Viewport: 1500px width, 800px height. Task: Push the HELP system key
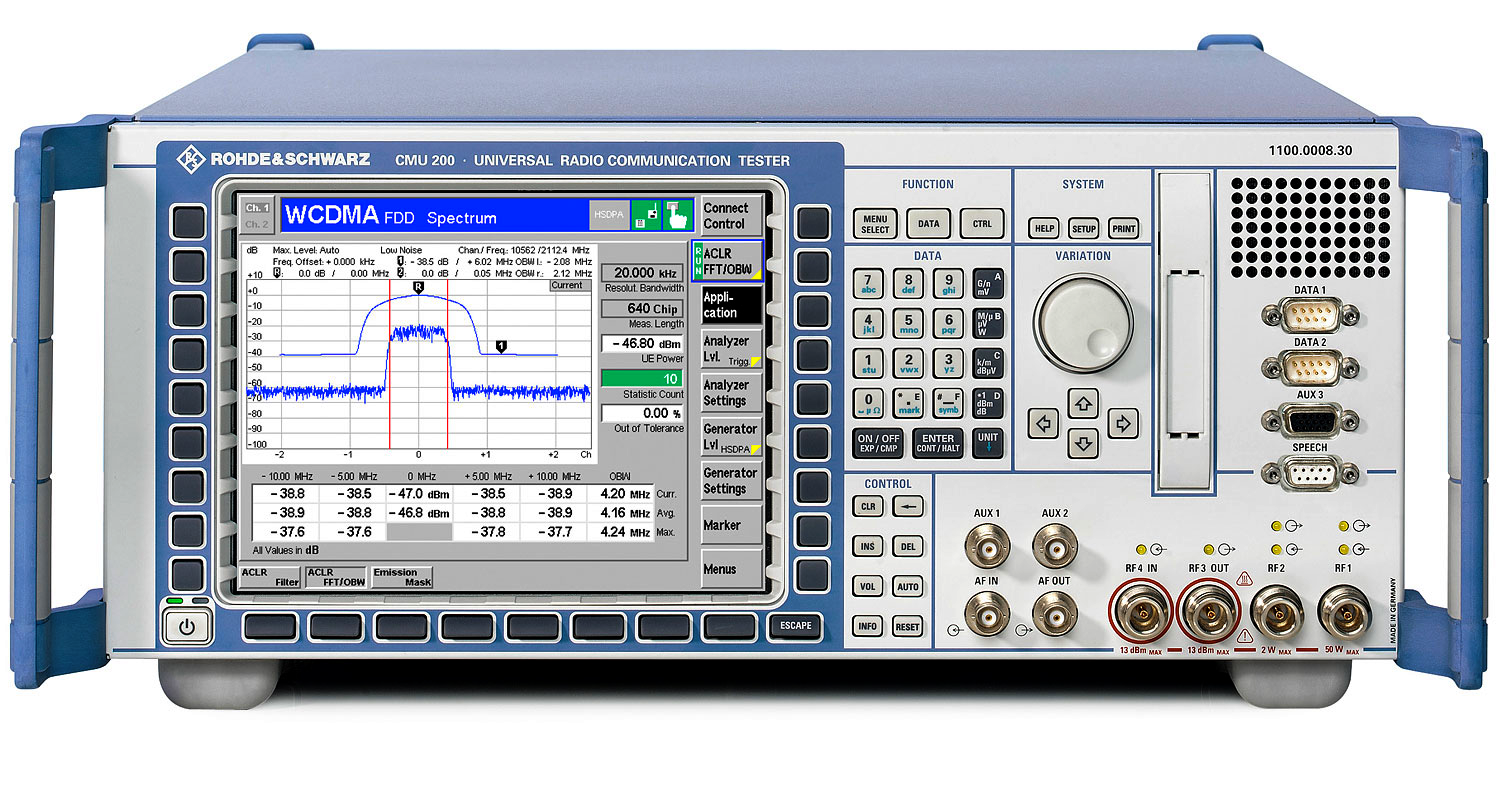[1044, 228]
